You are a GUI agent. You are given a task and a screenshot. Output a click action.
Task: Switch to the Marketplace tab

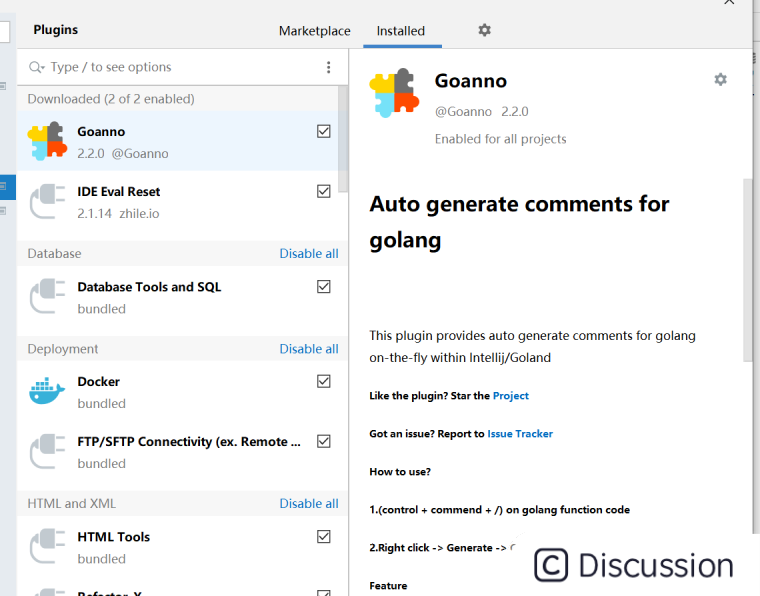tap(314, 31)
